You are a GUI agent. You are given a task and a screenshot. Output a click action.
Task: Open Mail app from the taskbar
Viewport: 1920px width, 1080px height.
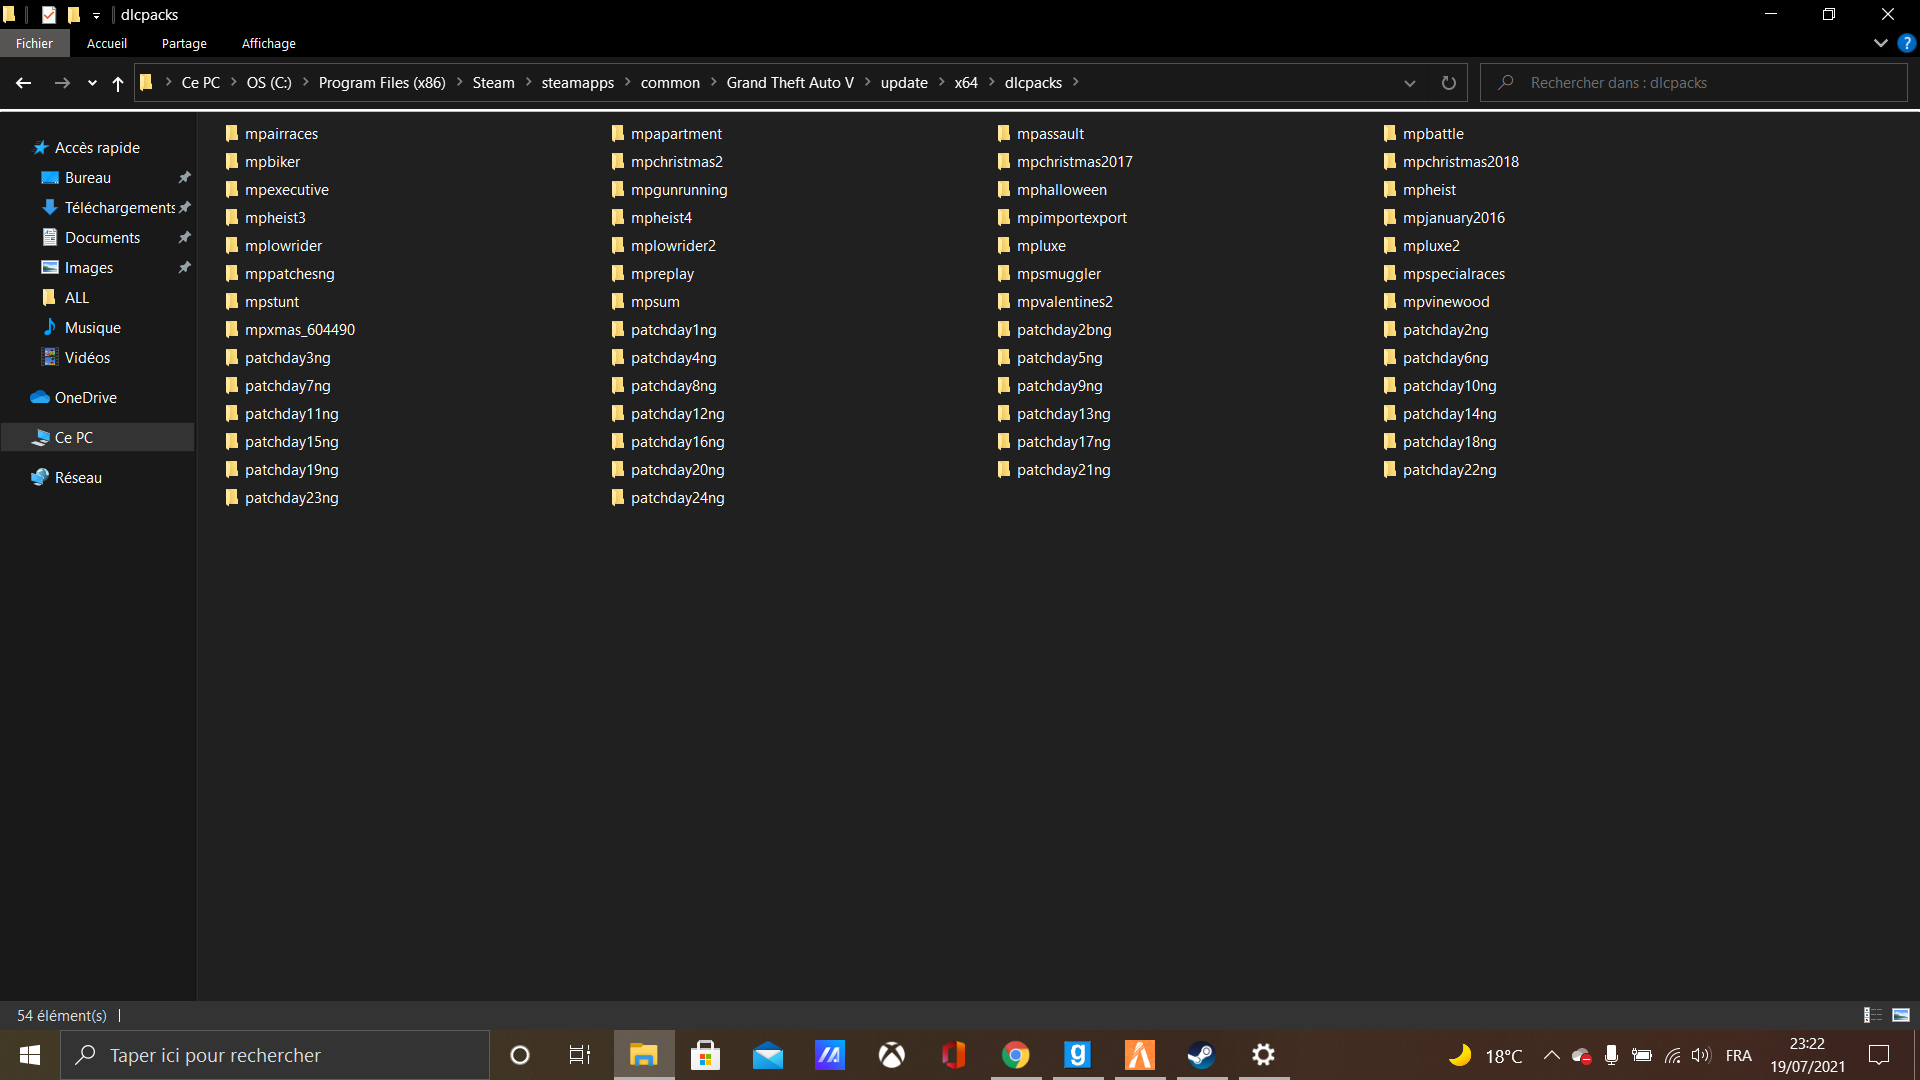(767, 1055)
